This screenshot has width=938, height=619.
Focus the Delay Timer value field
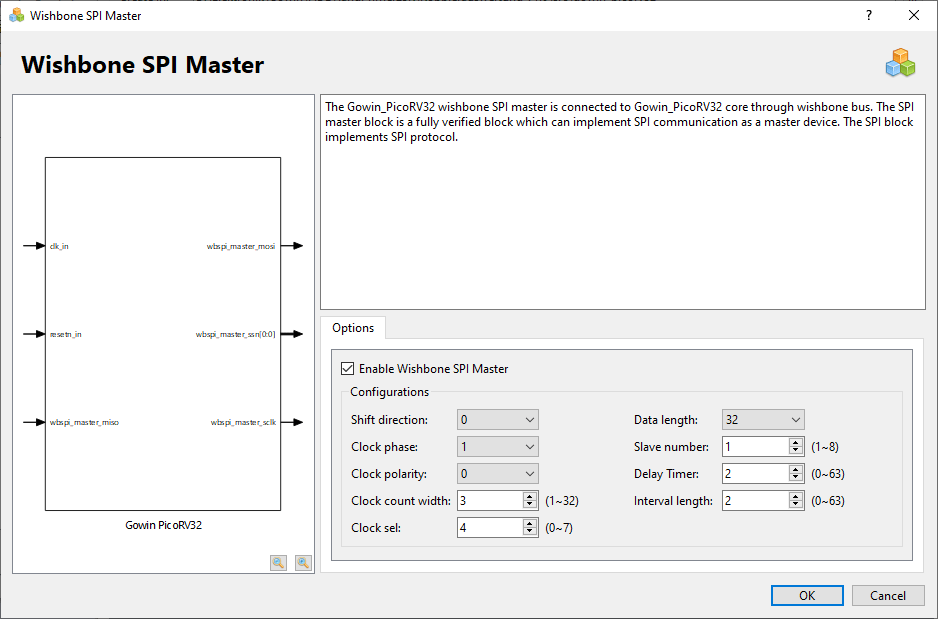pyautogui.click(x=756, y=474)
